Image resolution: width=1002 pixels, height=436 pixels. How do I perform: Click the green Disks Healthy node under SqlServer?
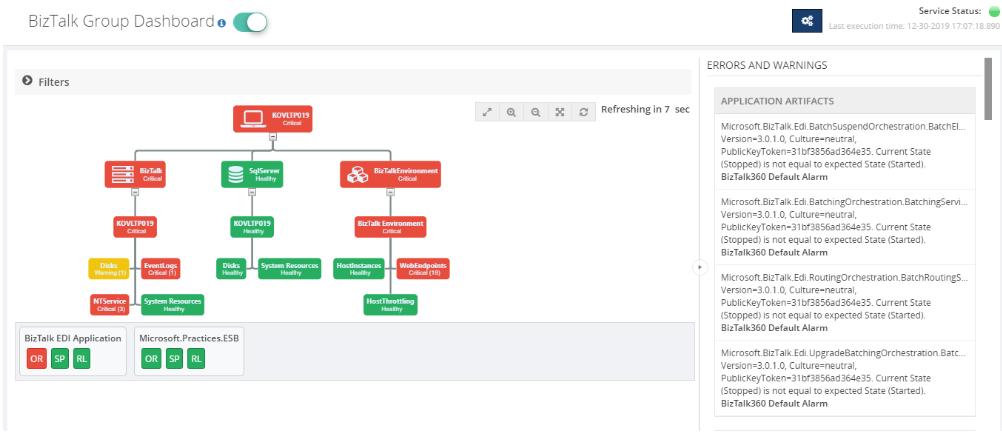tap(231, 269)
